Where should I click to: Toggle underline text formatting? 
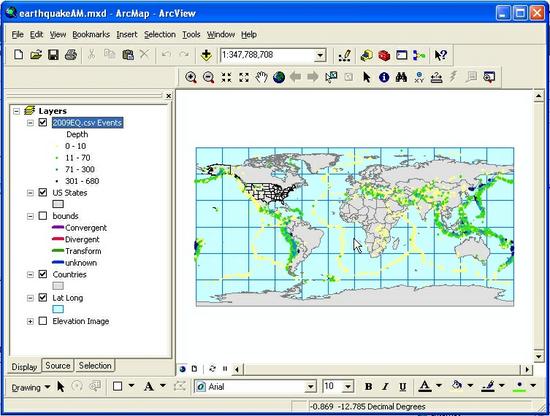(403, 387)
